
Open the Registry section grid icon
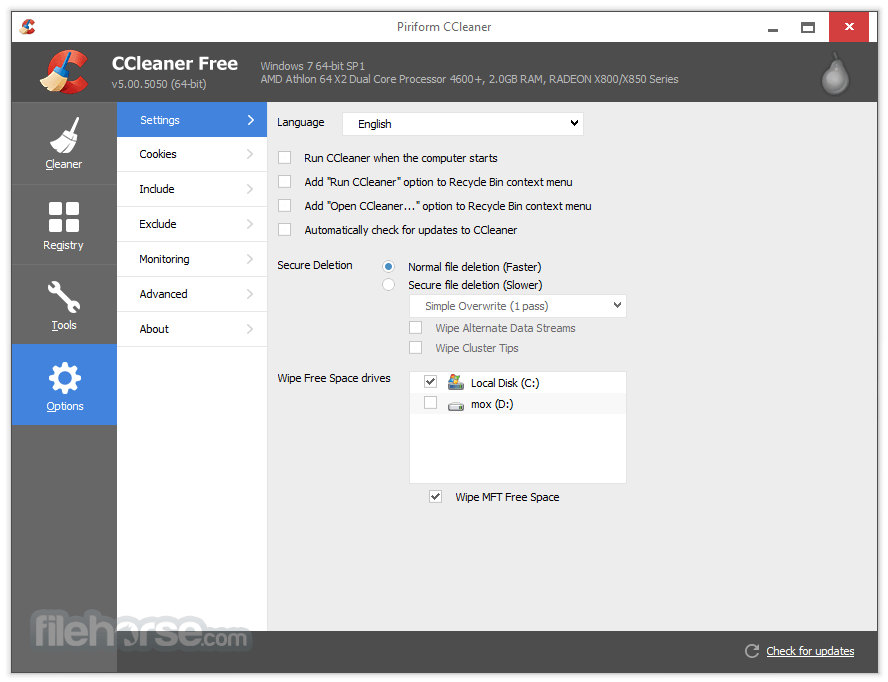click(x=64, y=217)
